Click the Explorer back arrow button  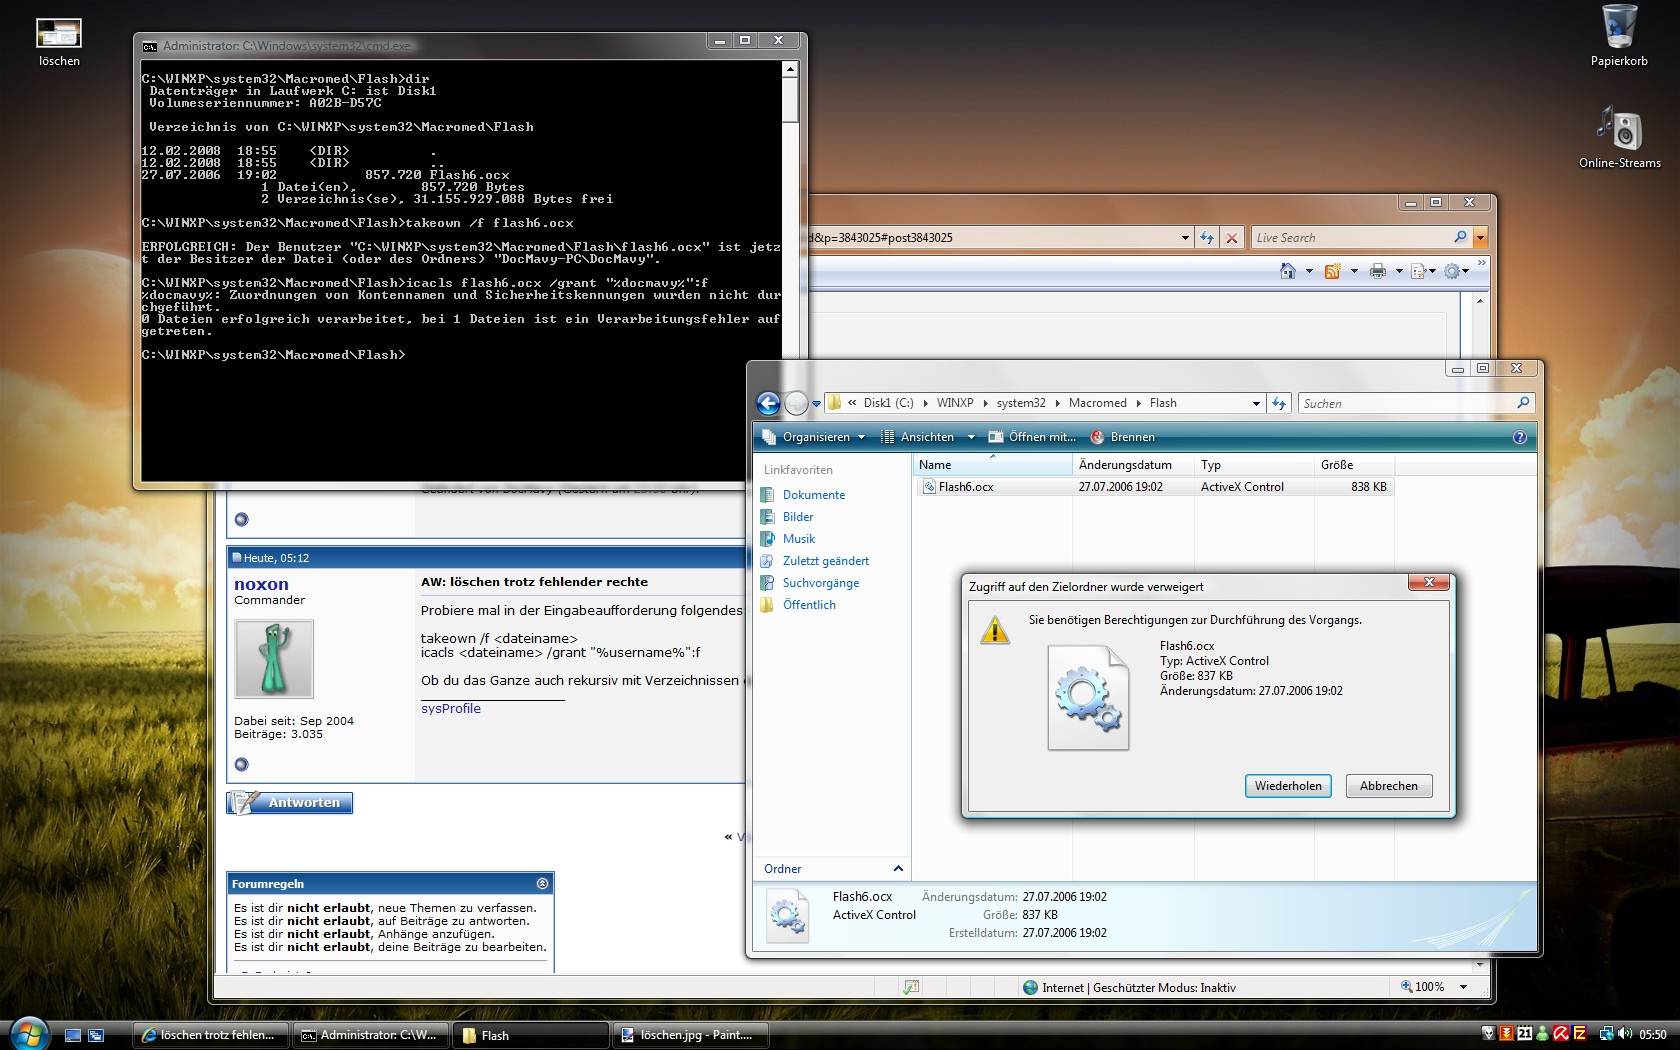click(x=768, y=403)
